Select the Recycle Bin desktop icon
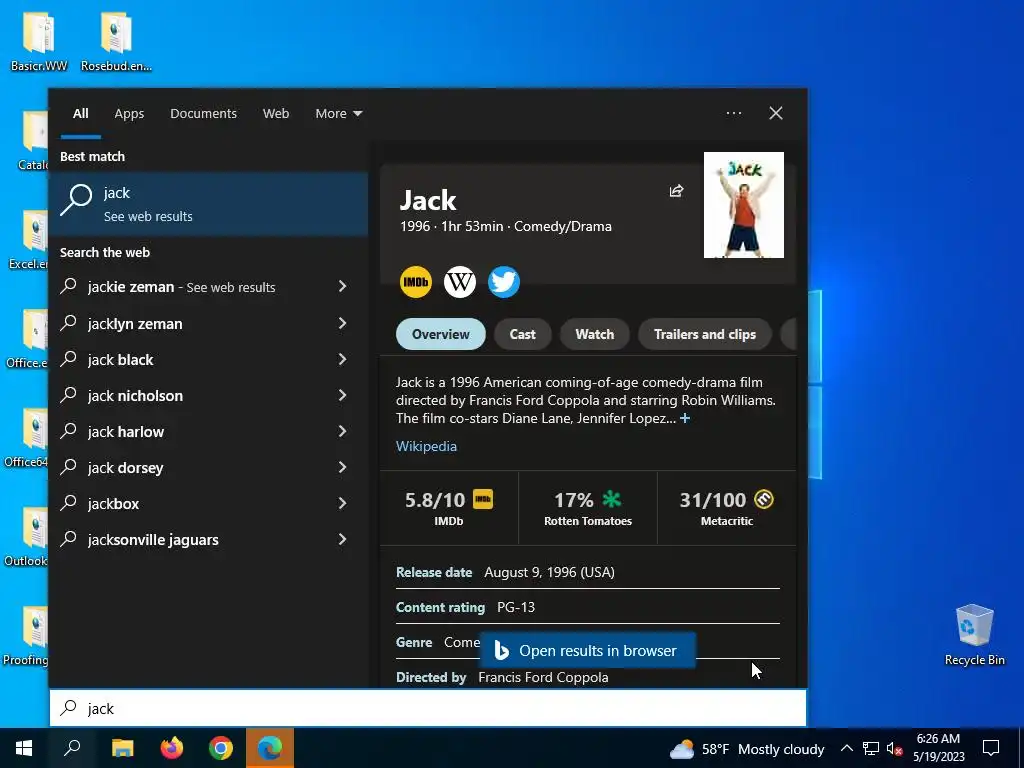This screenshot has height=768, width=1024. (974, 635)
